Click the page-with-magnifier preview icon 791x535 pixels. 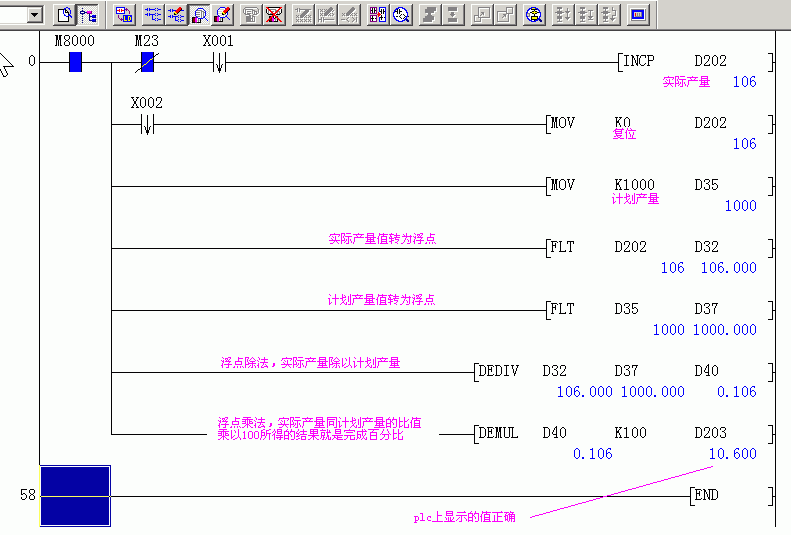pyautogui.click(x=65, y=15)
